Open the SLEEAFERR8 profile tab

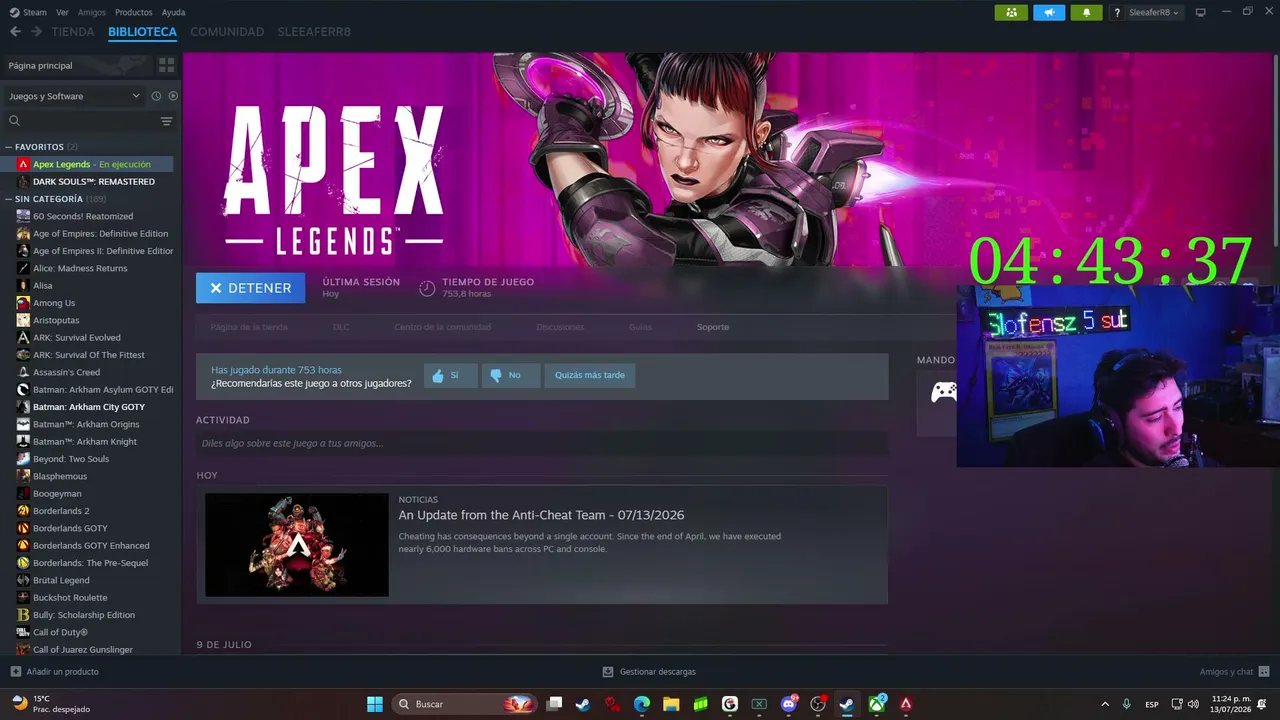tap(314, 32)
